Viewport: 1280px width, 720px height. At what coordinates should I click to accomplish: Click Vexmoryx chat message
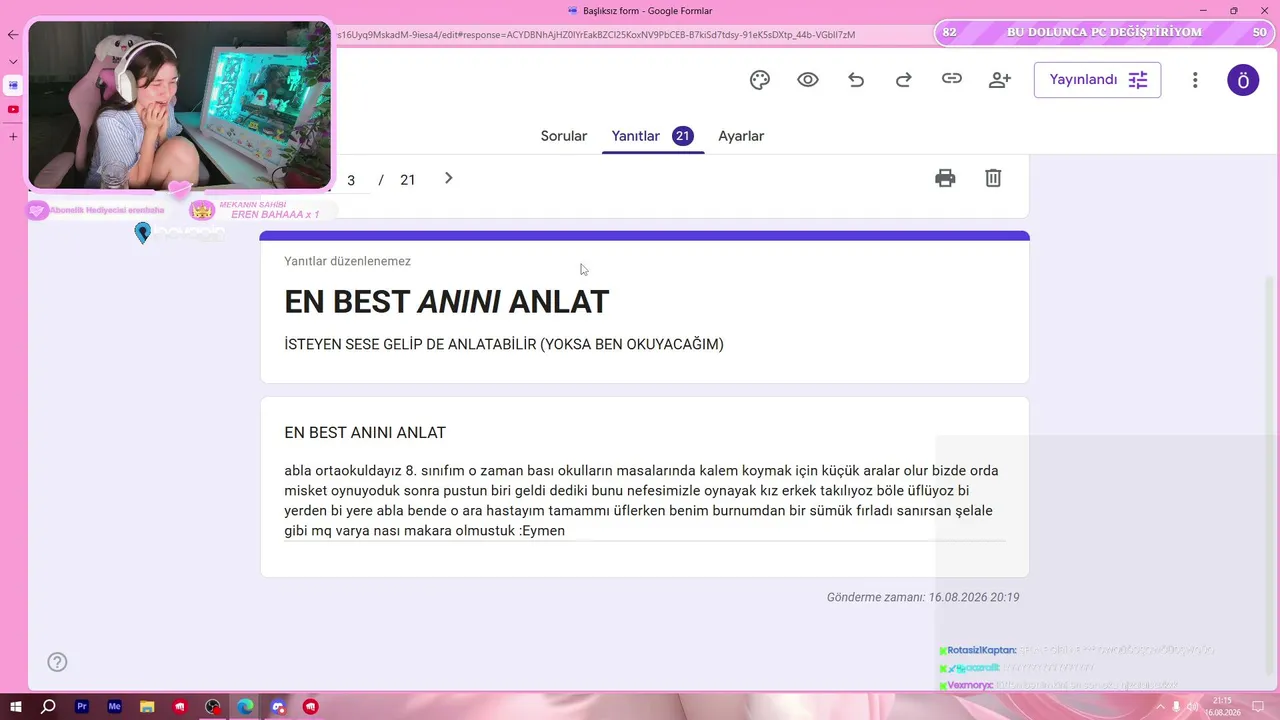[1058, 685]
